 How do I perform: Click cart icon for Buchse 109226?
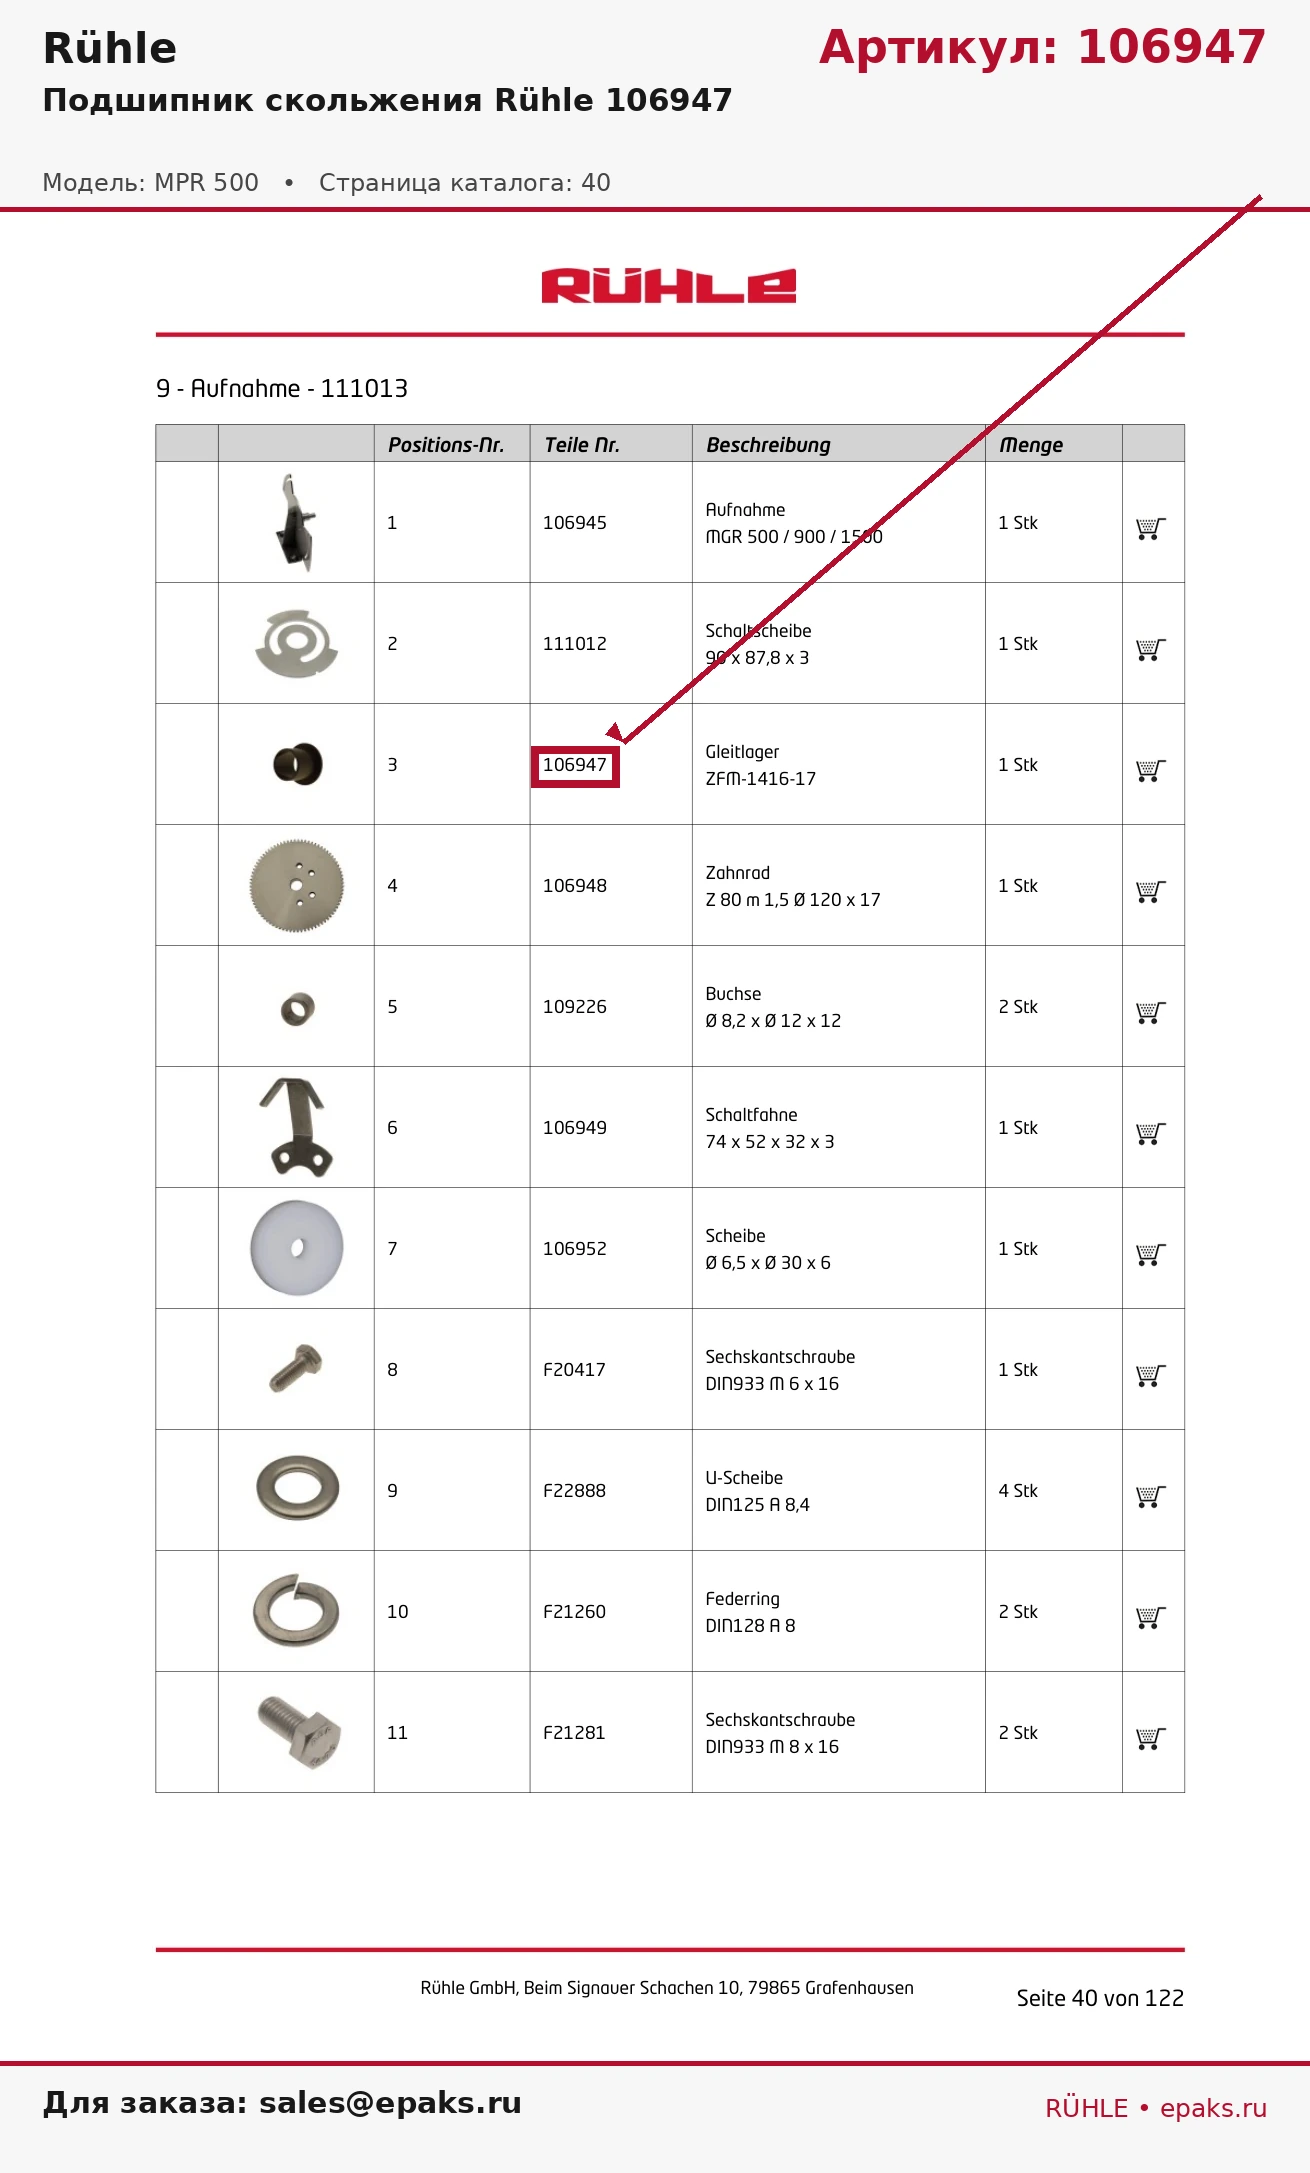click(x=1151, y=1012)
